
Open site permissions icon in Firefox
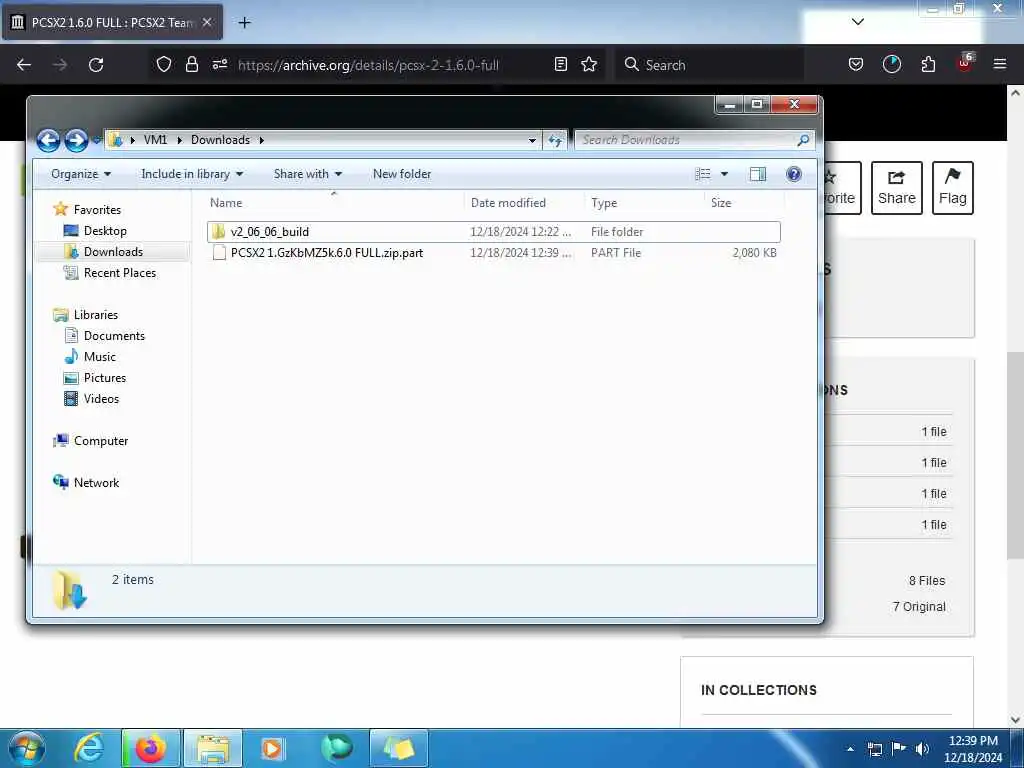tap(220, 64)
